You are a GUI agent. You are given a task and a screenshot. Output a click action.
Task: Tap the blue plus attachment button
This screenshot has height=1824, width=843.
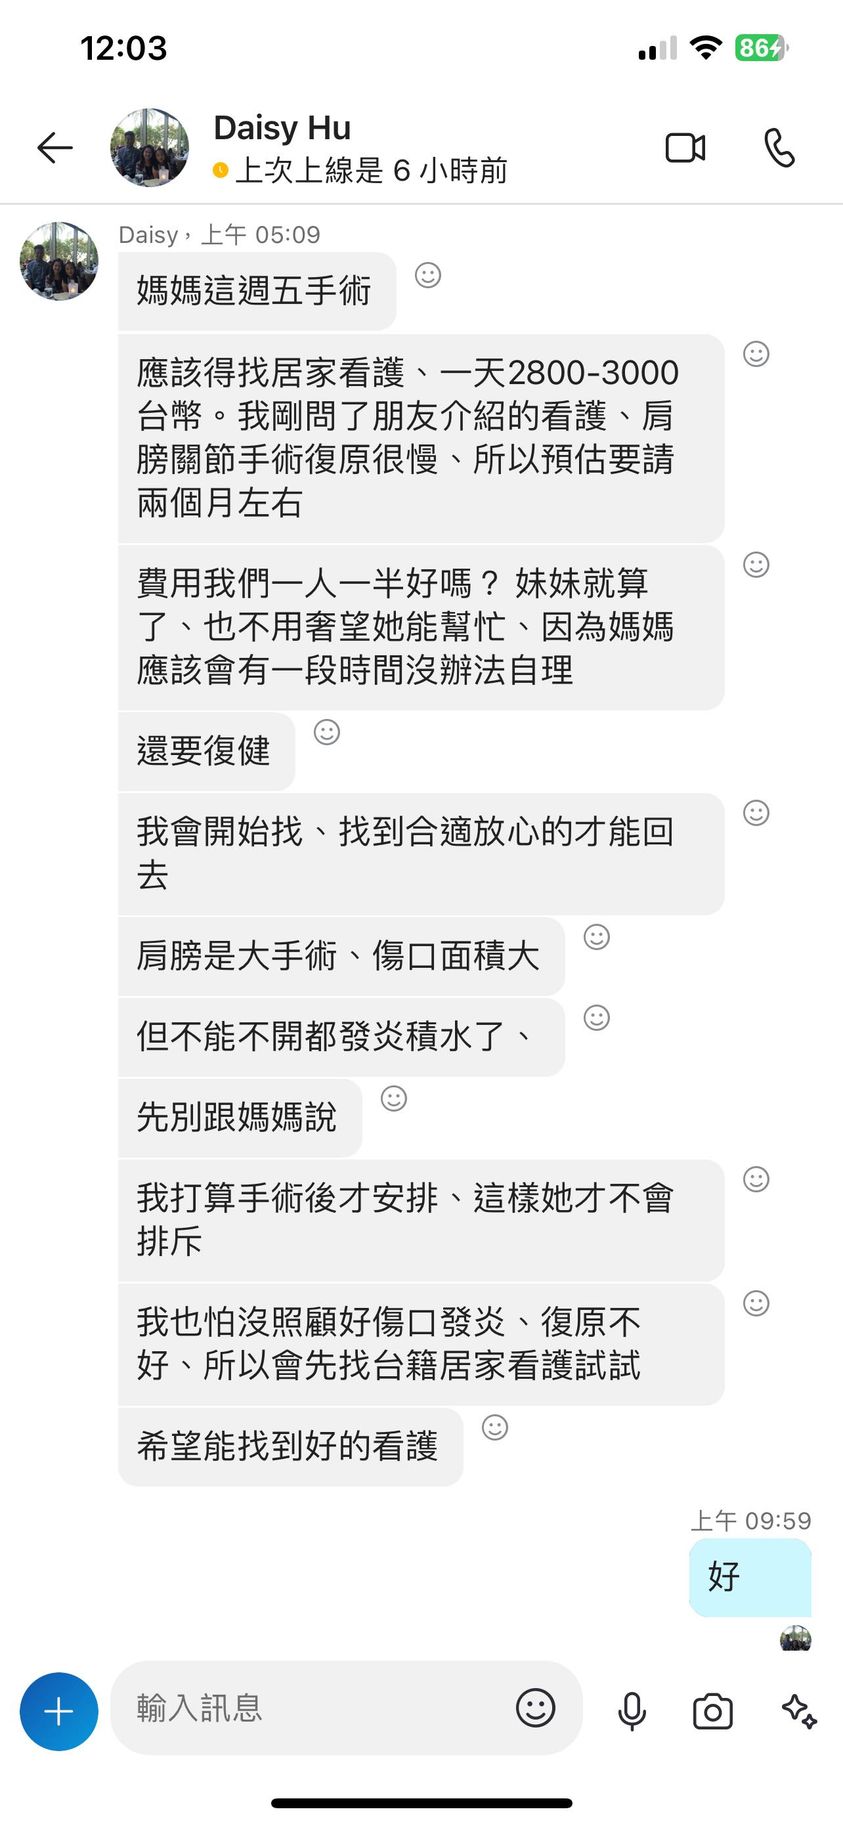click(x=59, y=1711)
